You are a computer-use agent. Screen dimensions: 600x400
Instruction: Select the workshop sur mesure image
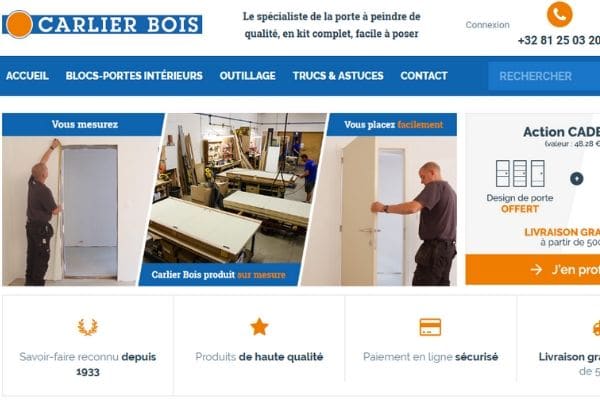234,199
